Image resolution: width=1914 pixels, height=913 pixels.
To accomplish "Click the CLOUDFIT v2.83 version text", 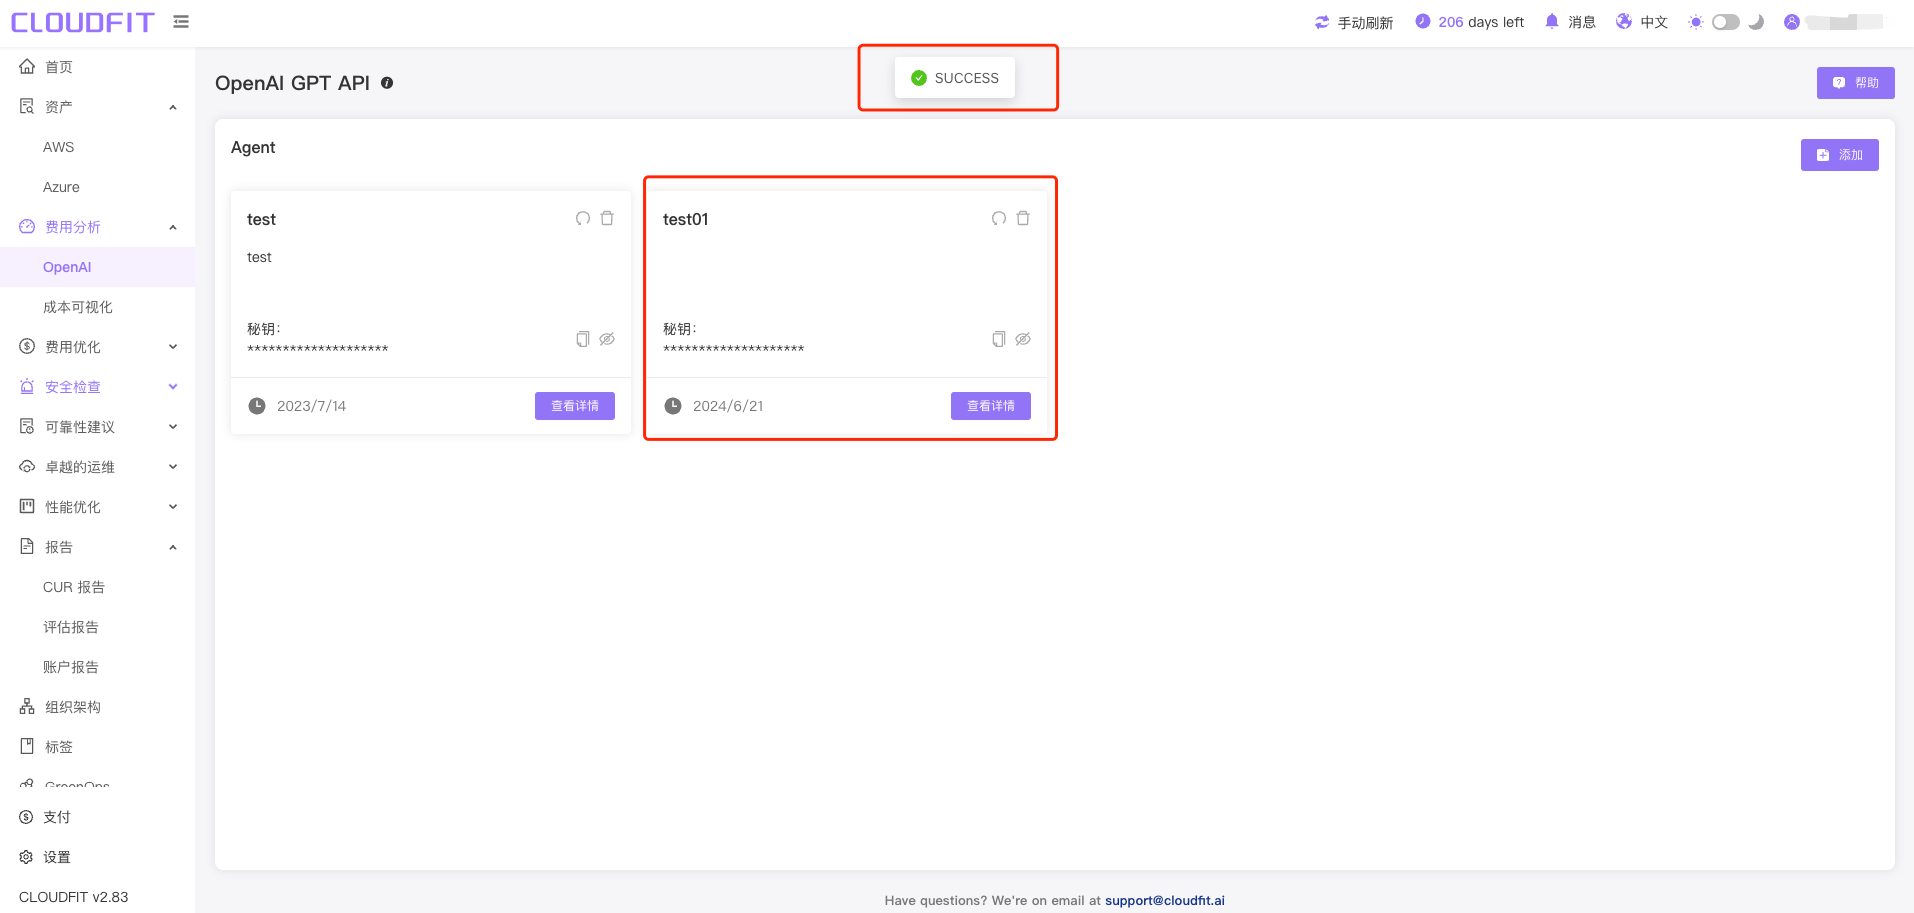I will pyautogui.click(x=74, y=897).
